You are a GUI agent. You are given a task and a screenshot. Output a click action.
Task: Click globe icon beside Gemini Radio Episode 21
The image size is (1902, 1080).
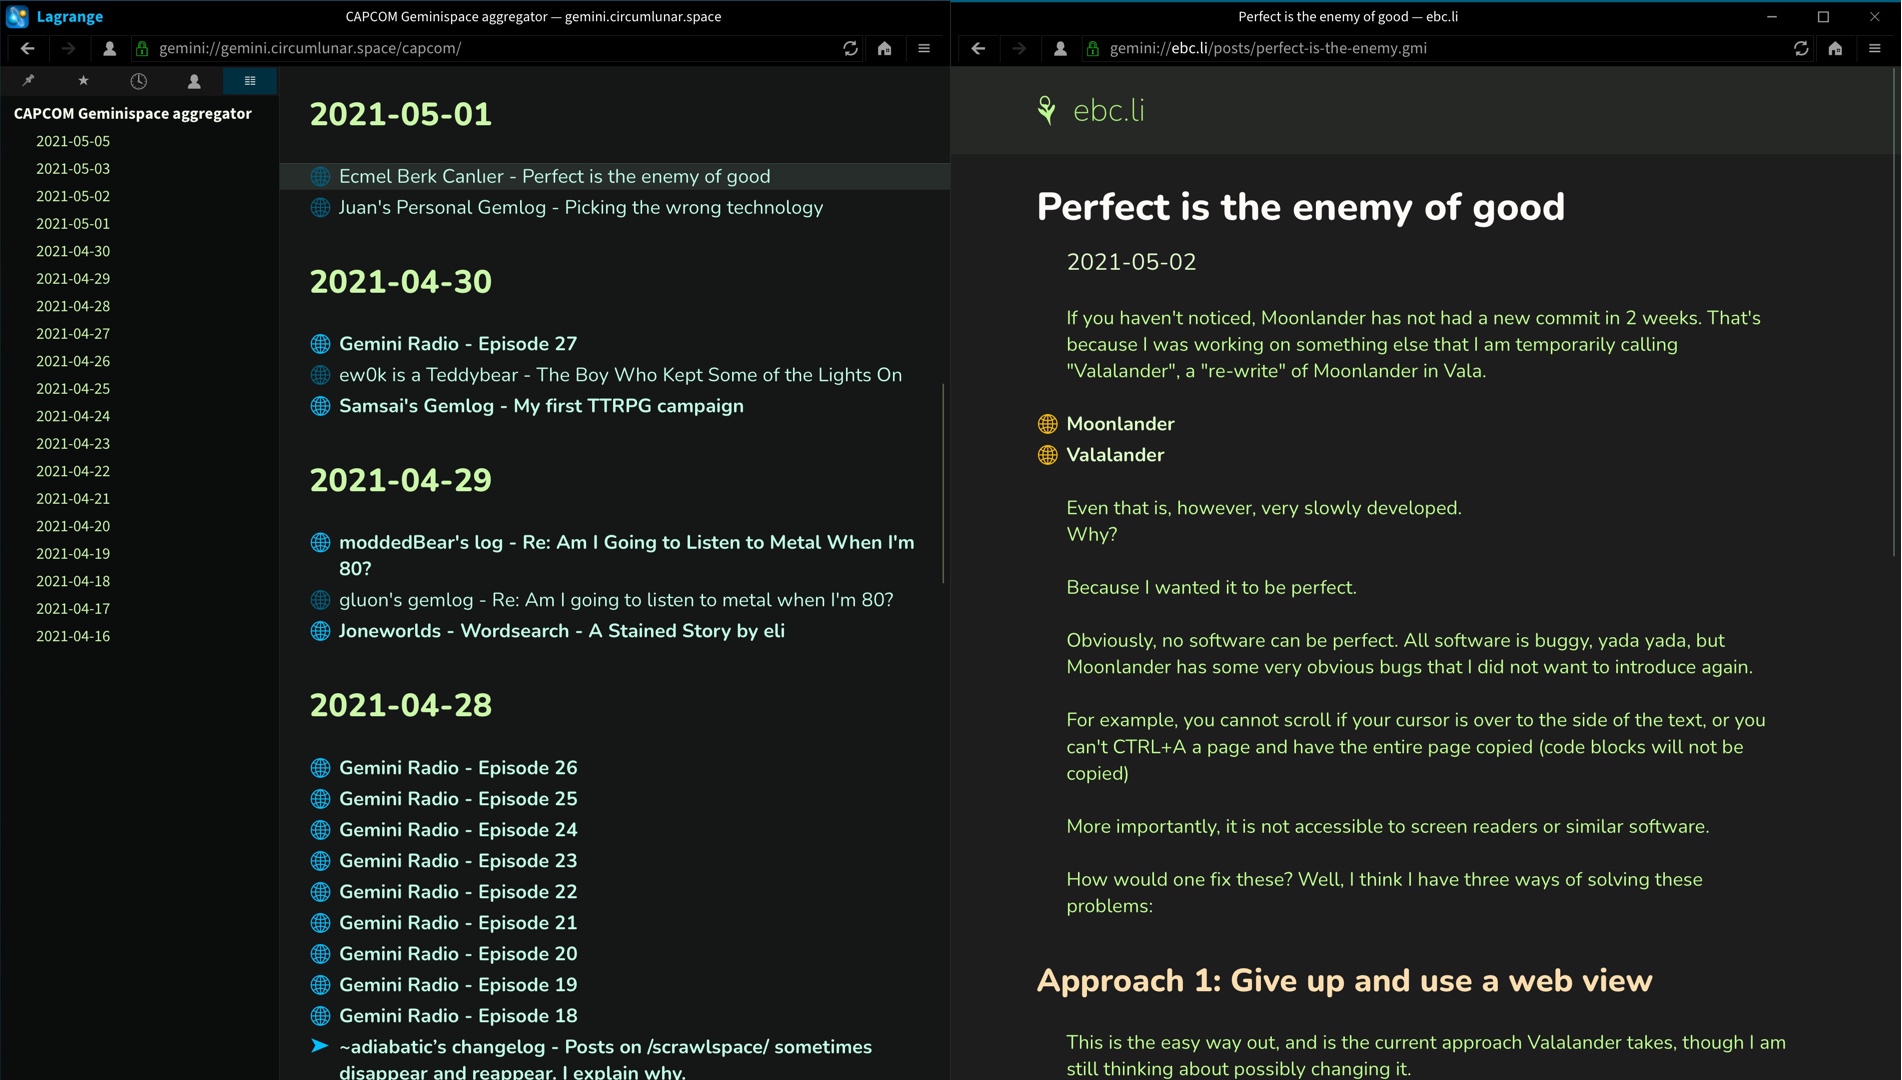point(320,923)
